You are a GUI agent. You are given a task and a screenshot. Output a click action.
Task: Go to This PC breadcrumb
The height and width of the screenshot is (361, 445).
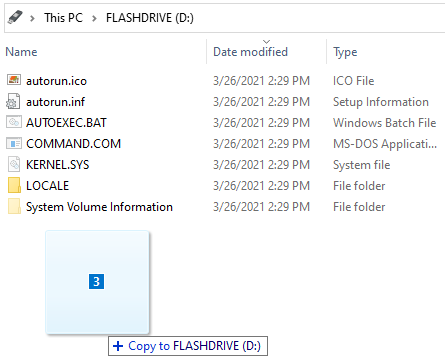pos(63,18)
